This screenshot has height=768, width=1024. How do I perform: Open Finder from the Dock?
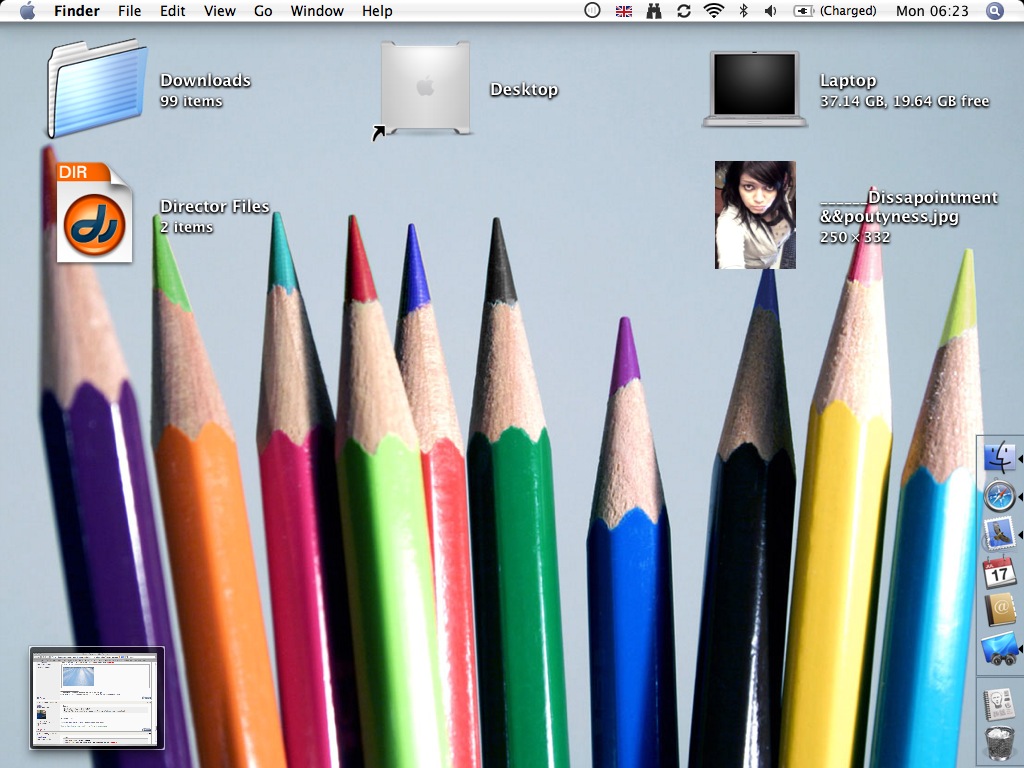[x=999, y=458]
